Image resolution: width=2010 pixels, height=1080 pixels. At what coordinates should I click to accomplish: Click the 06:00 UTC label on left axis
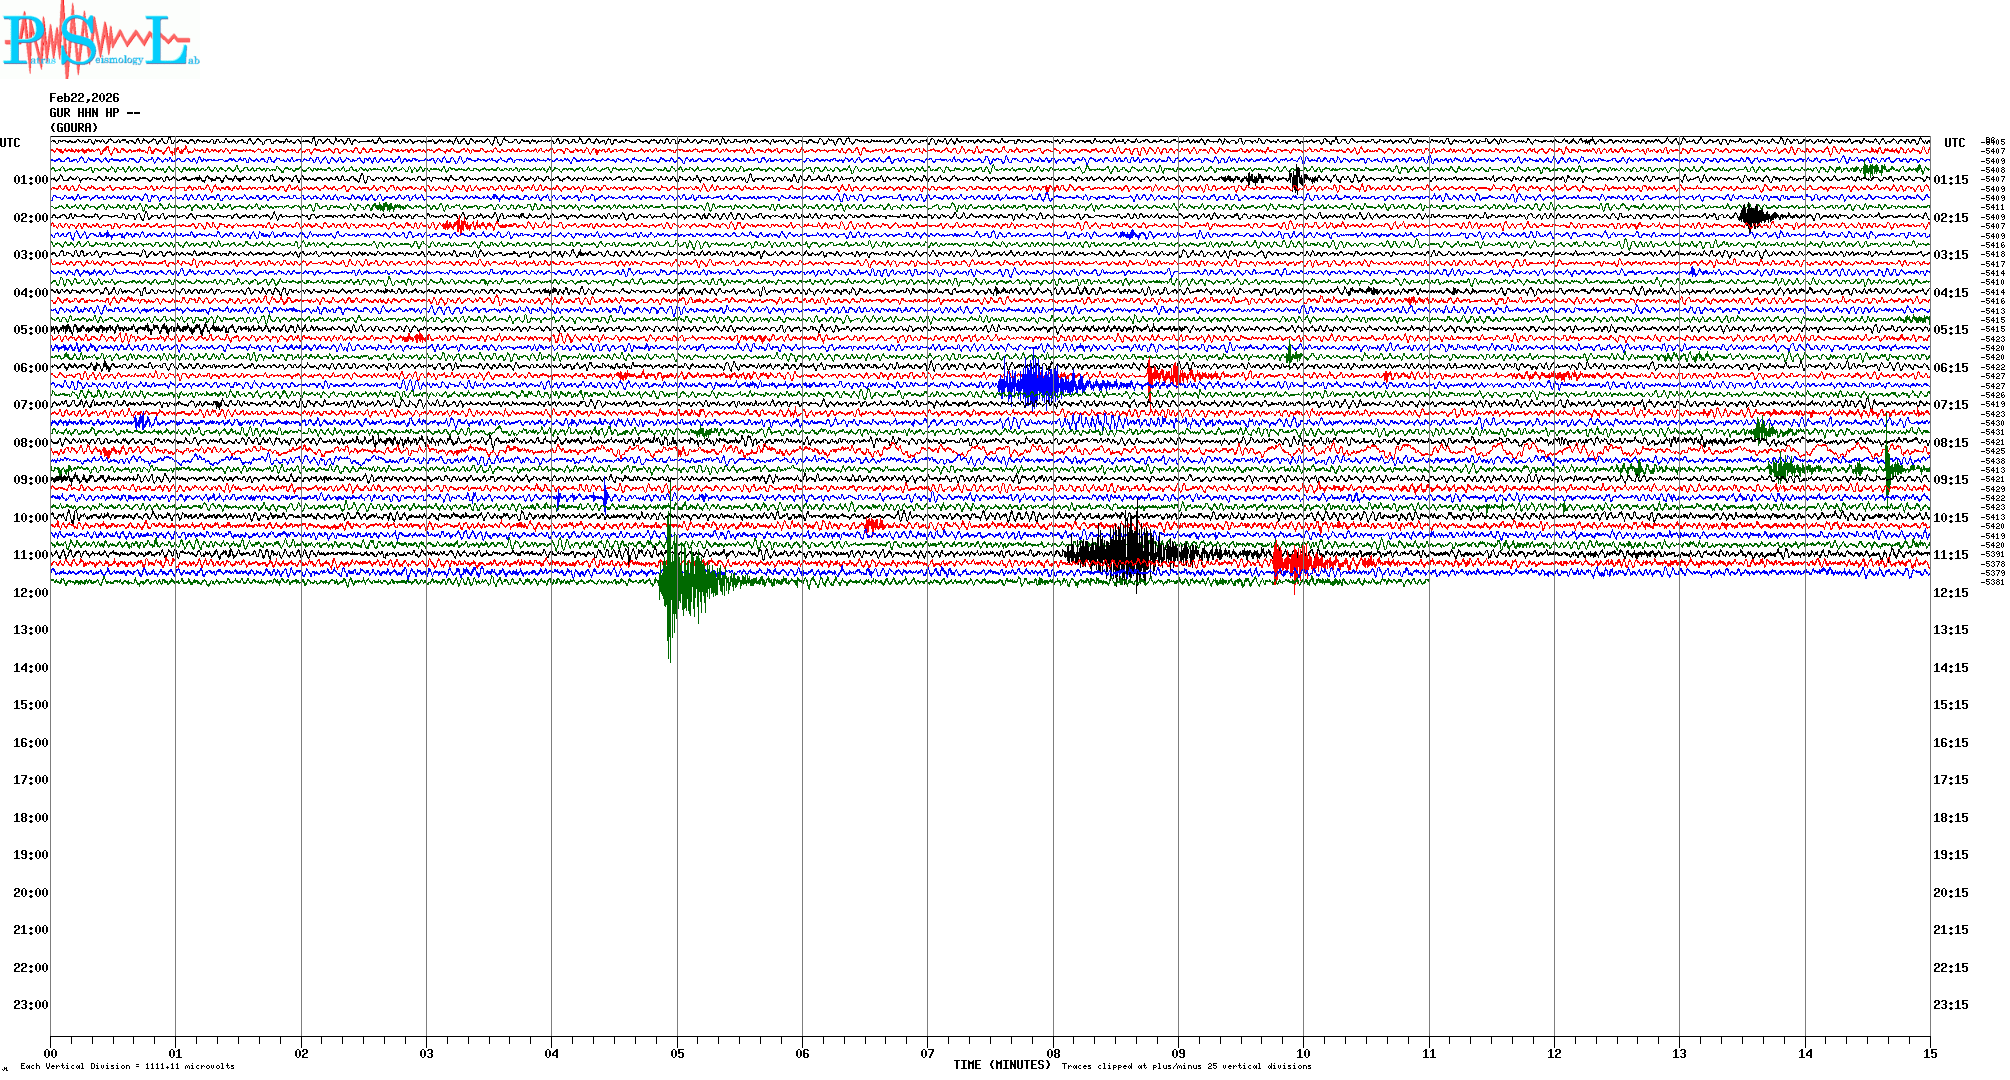pos(30,368)
